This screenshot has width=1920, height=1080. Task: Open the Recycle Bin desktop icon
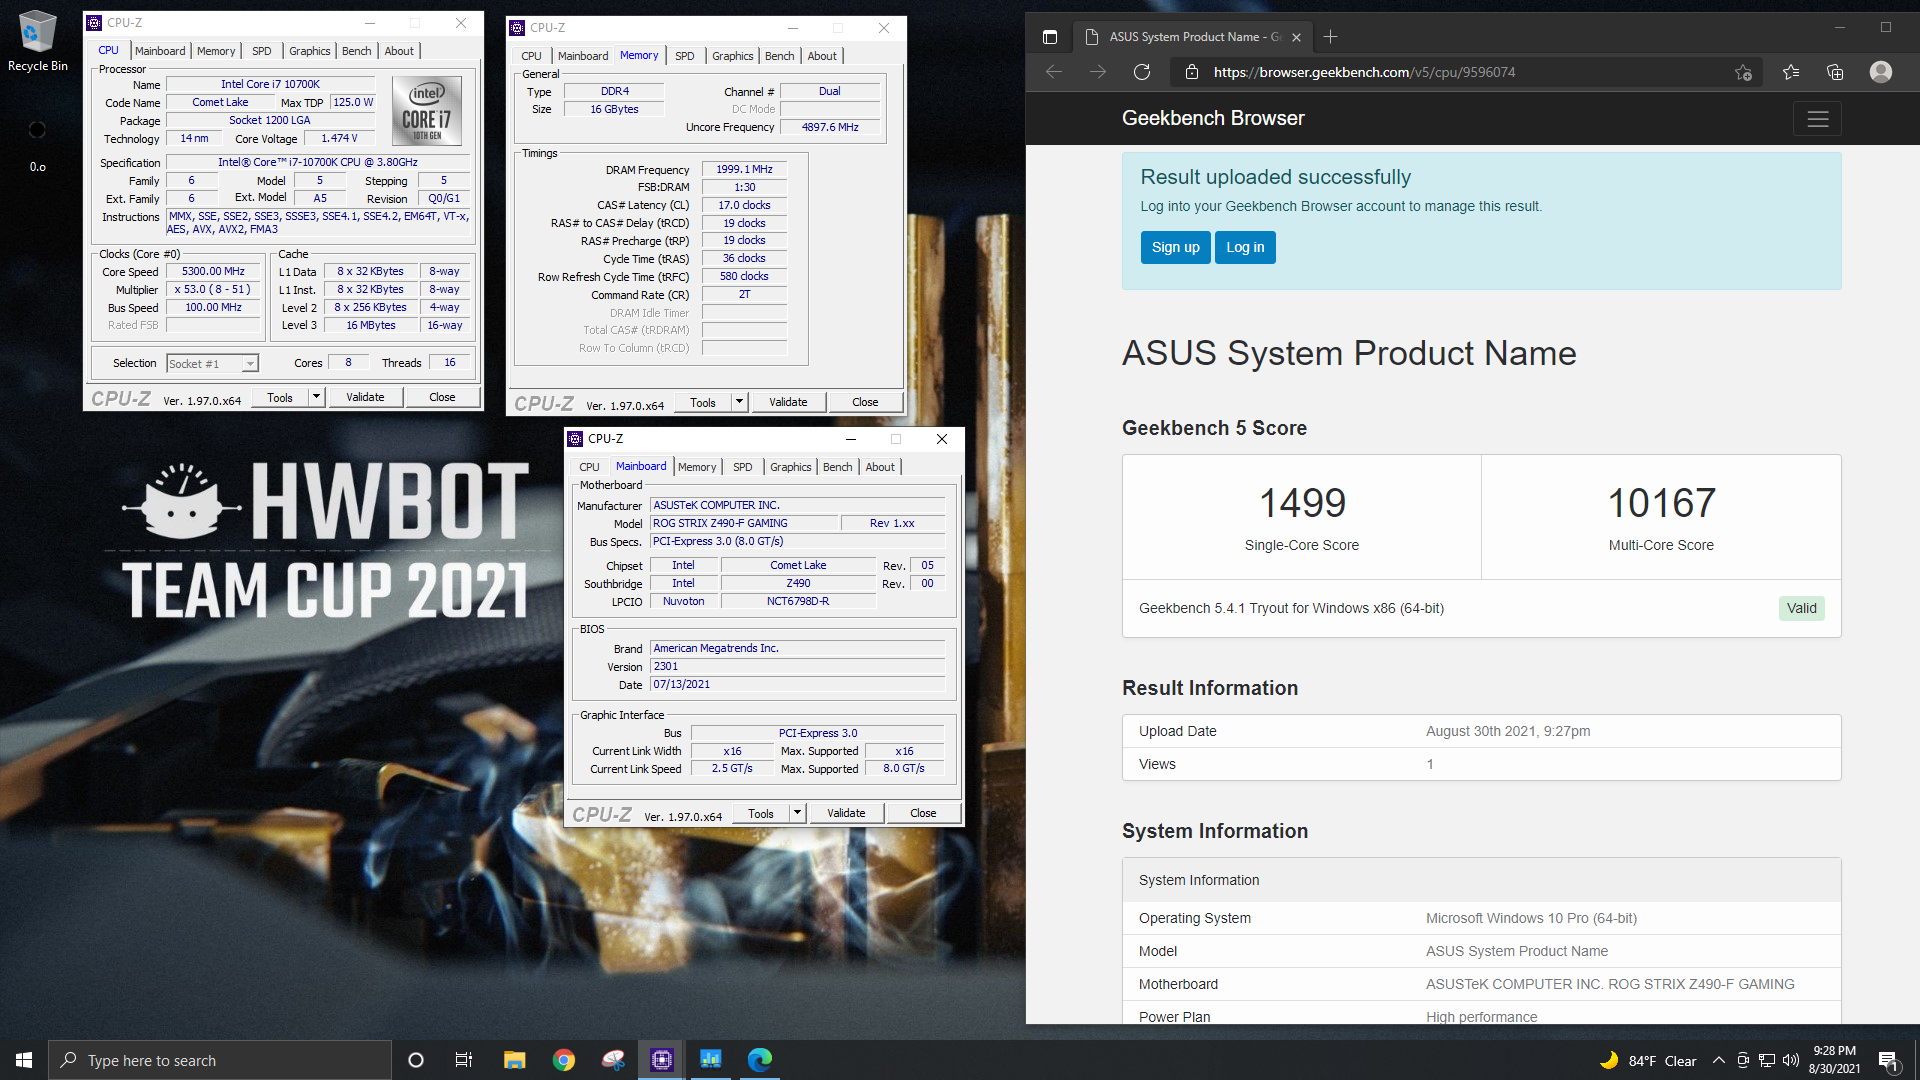tap(38, 42)
